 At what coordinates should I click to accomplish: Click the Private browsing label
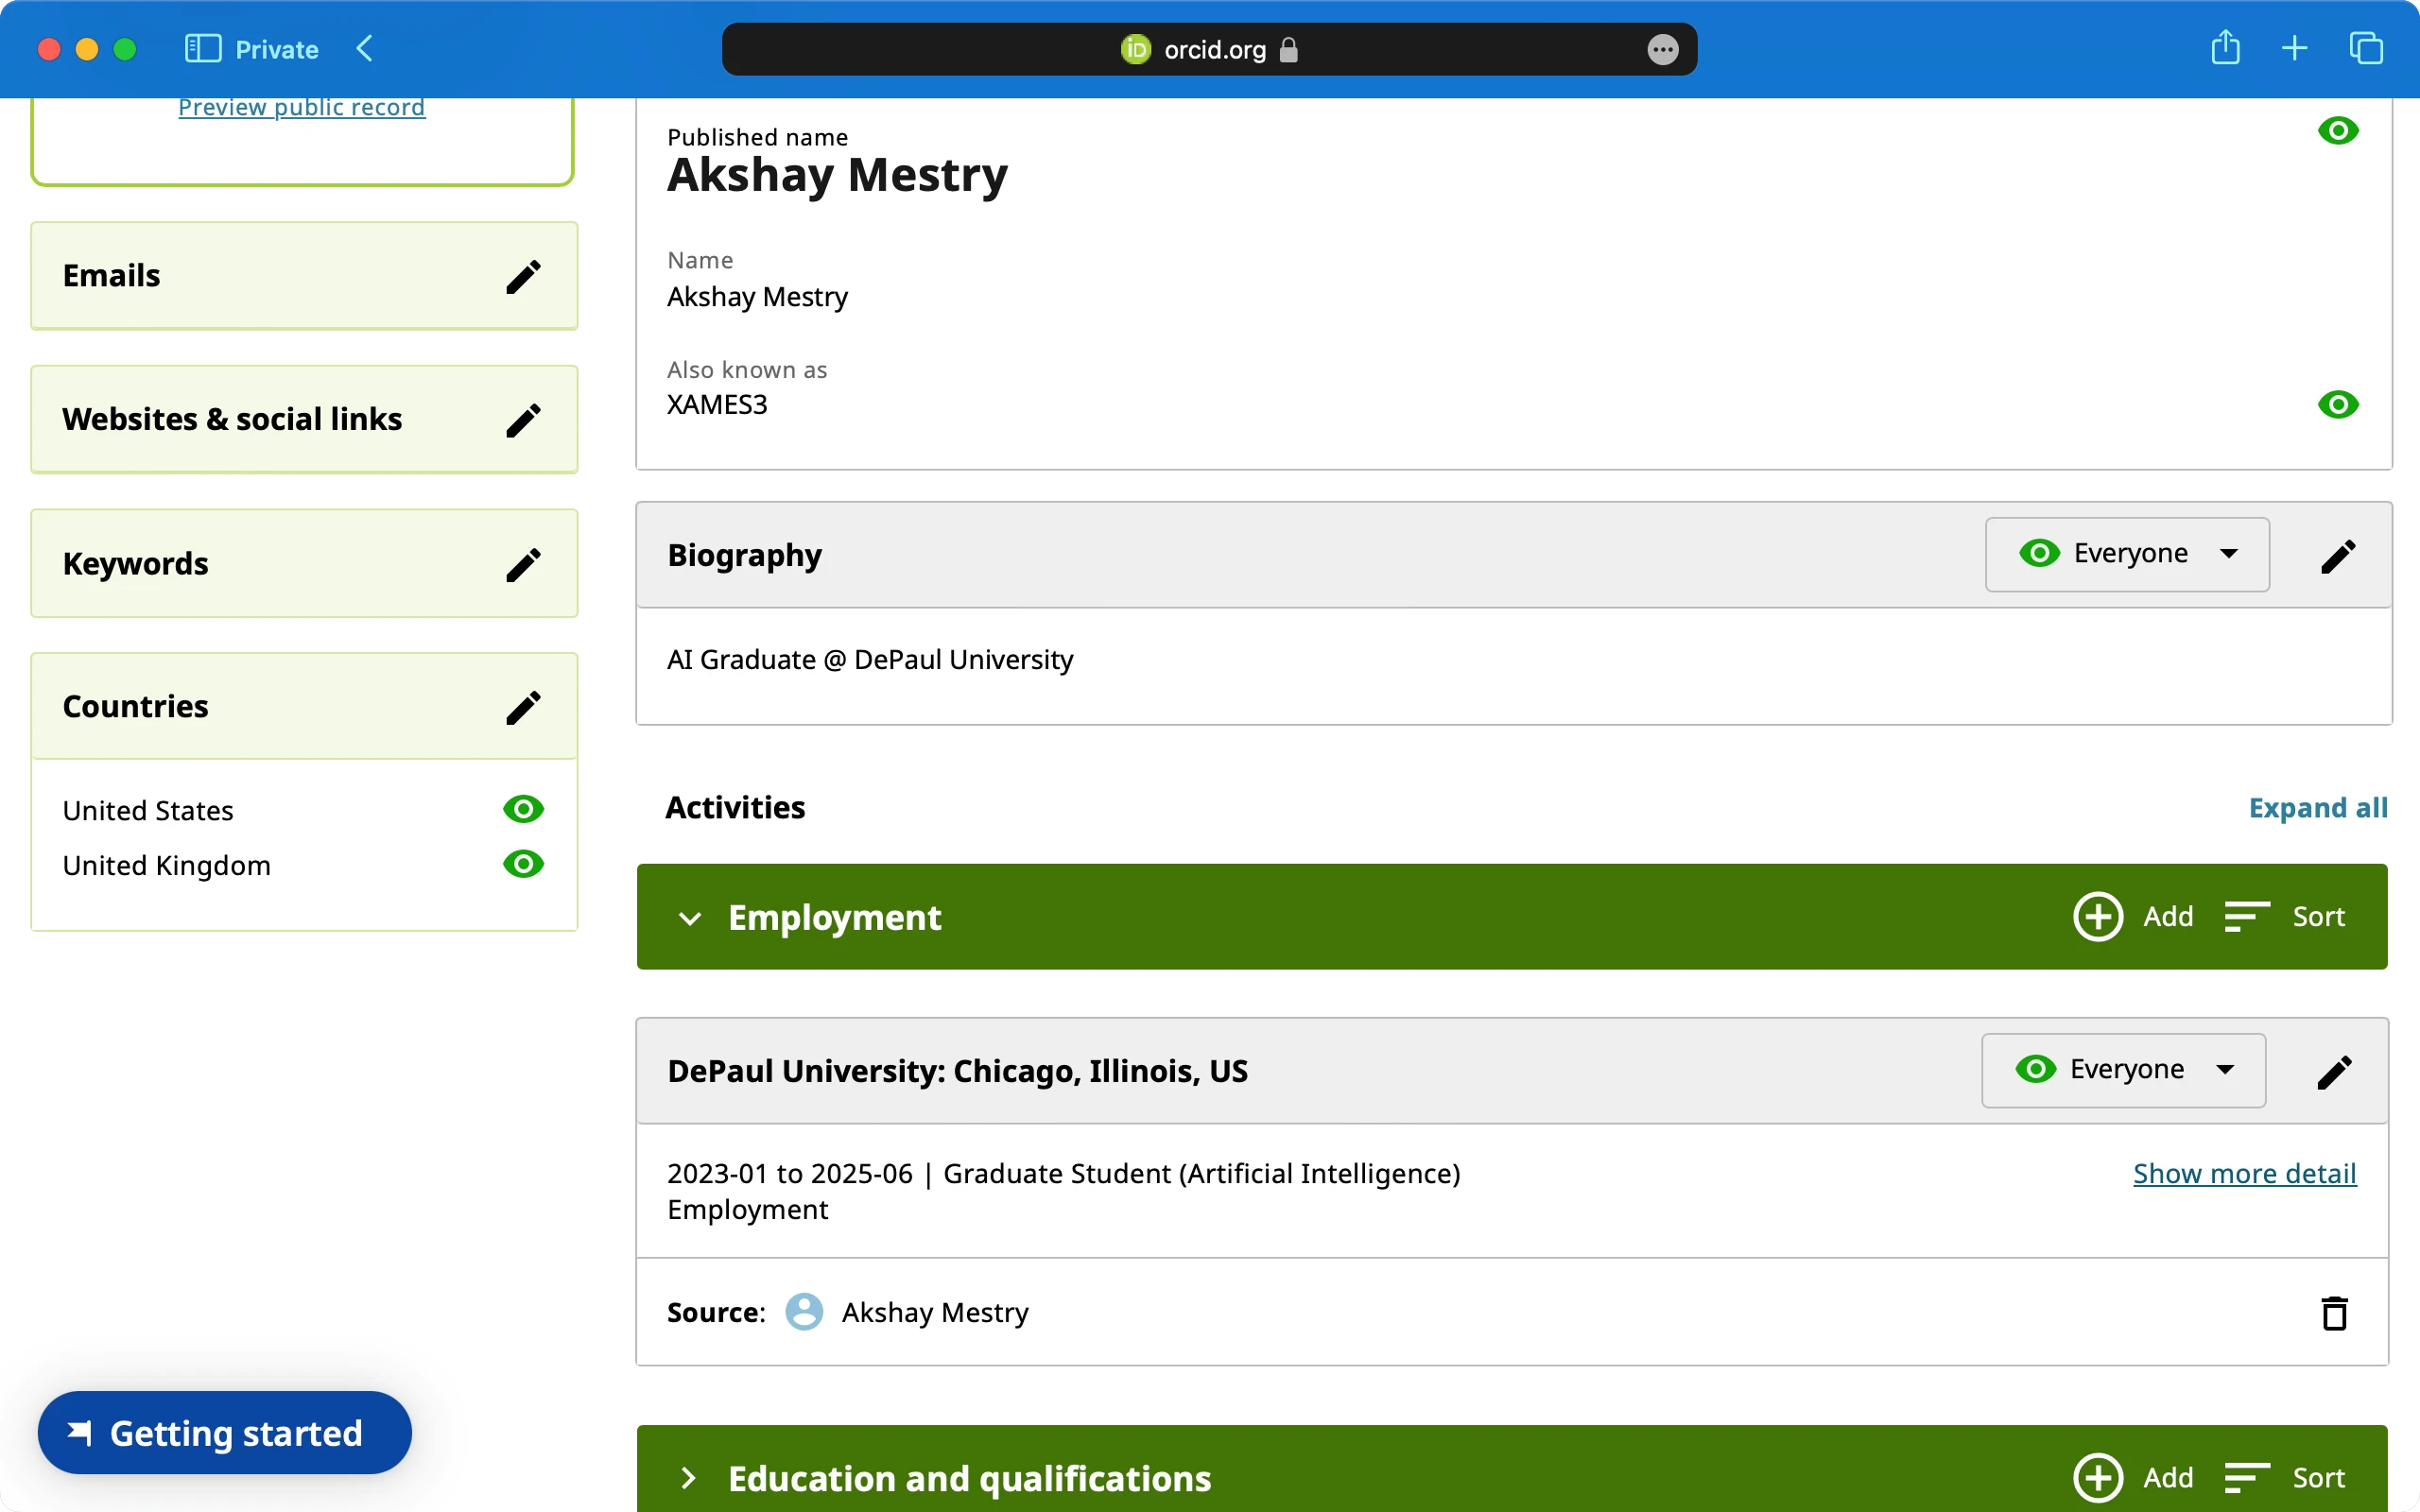pos(277,50)
